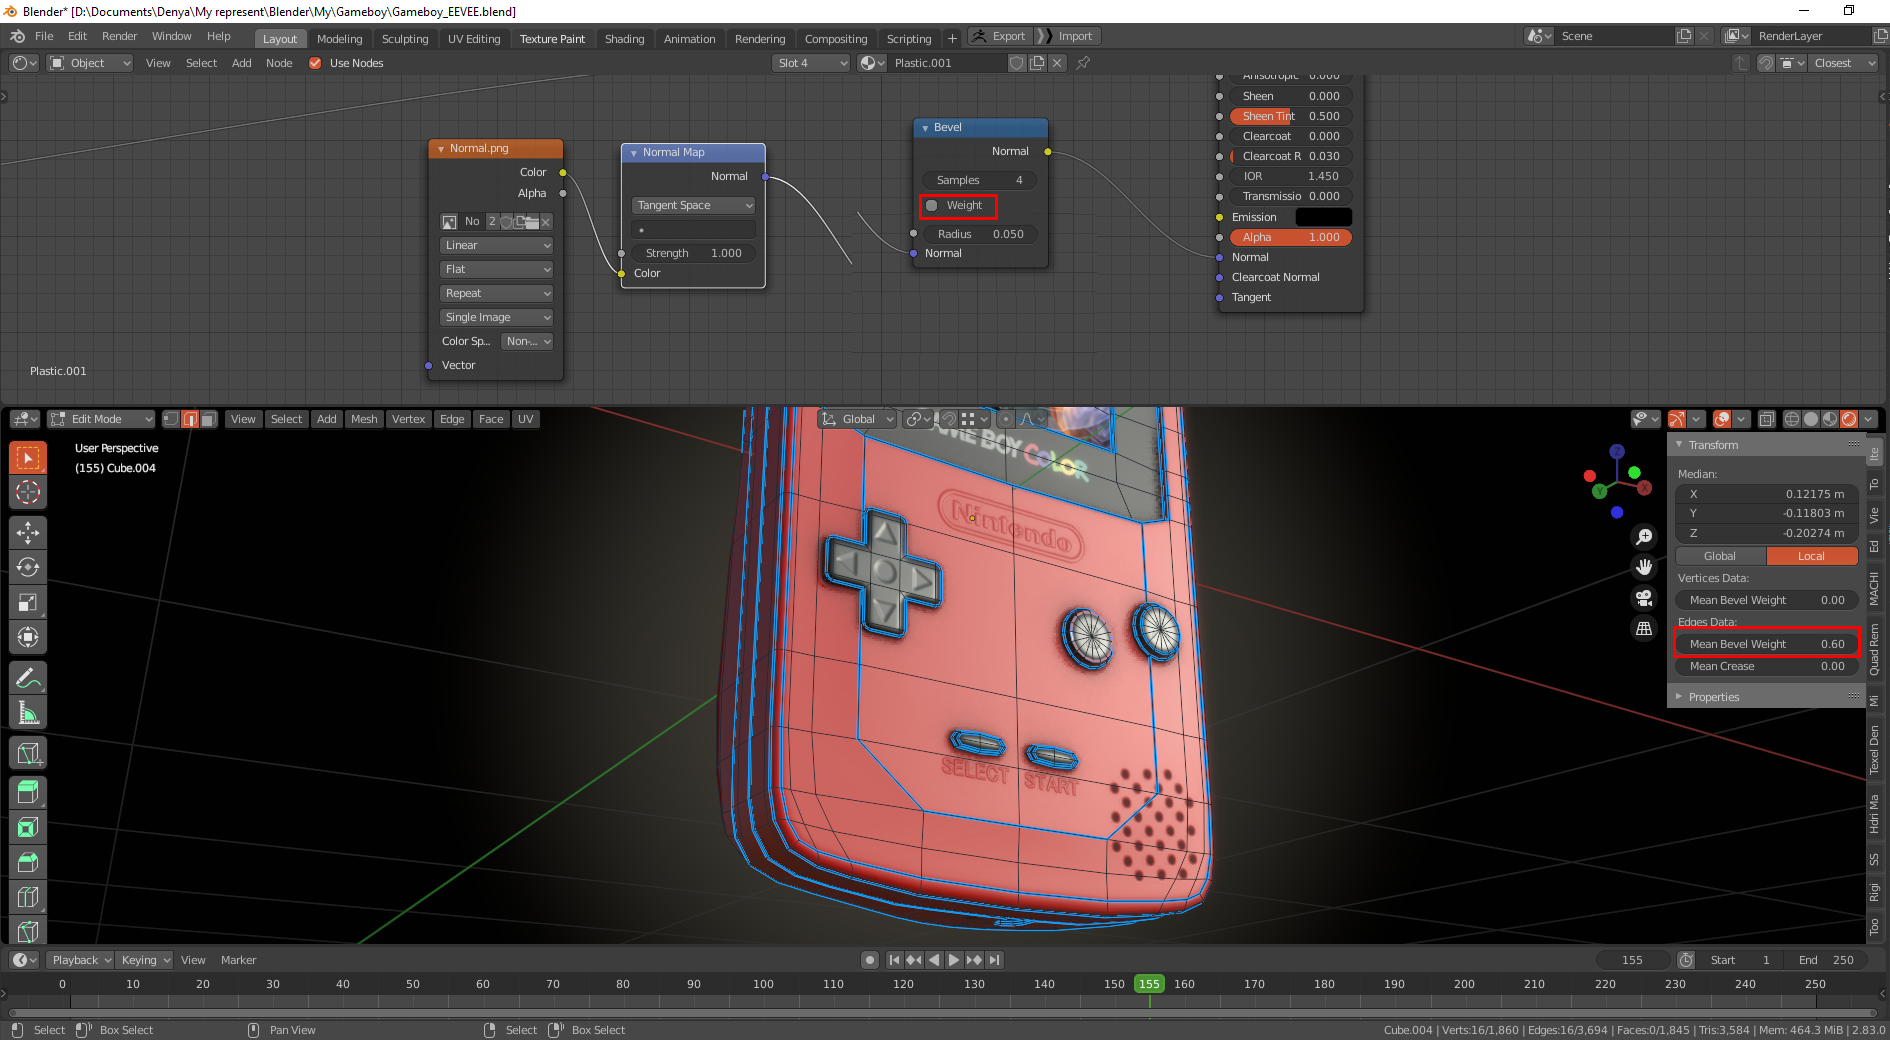The width and height of the screenshot is (1890, 1040).
Task: Click the pan view hand icon
Action: point(1644,567)
